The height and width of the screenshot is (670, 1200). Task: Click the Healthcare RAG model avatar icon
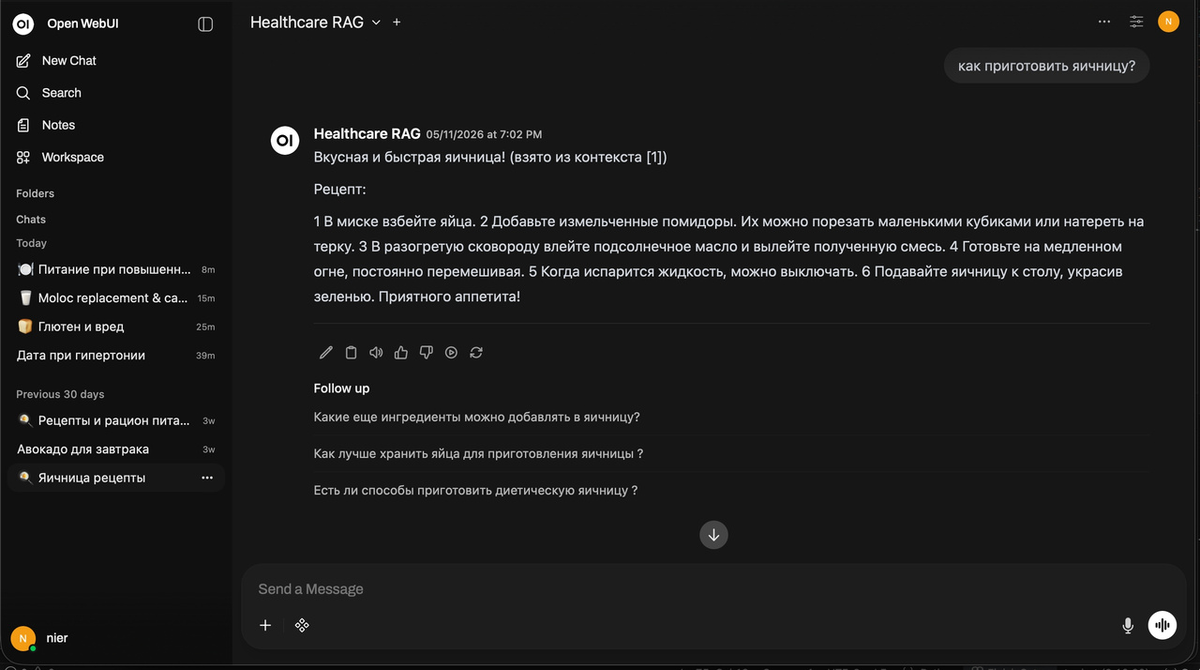285,140
